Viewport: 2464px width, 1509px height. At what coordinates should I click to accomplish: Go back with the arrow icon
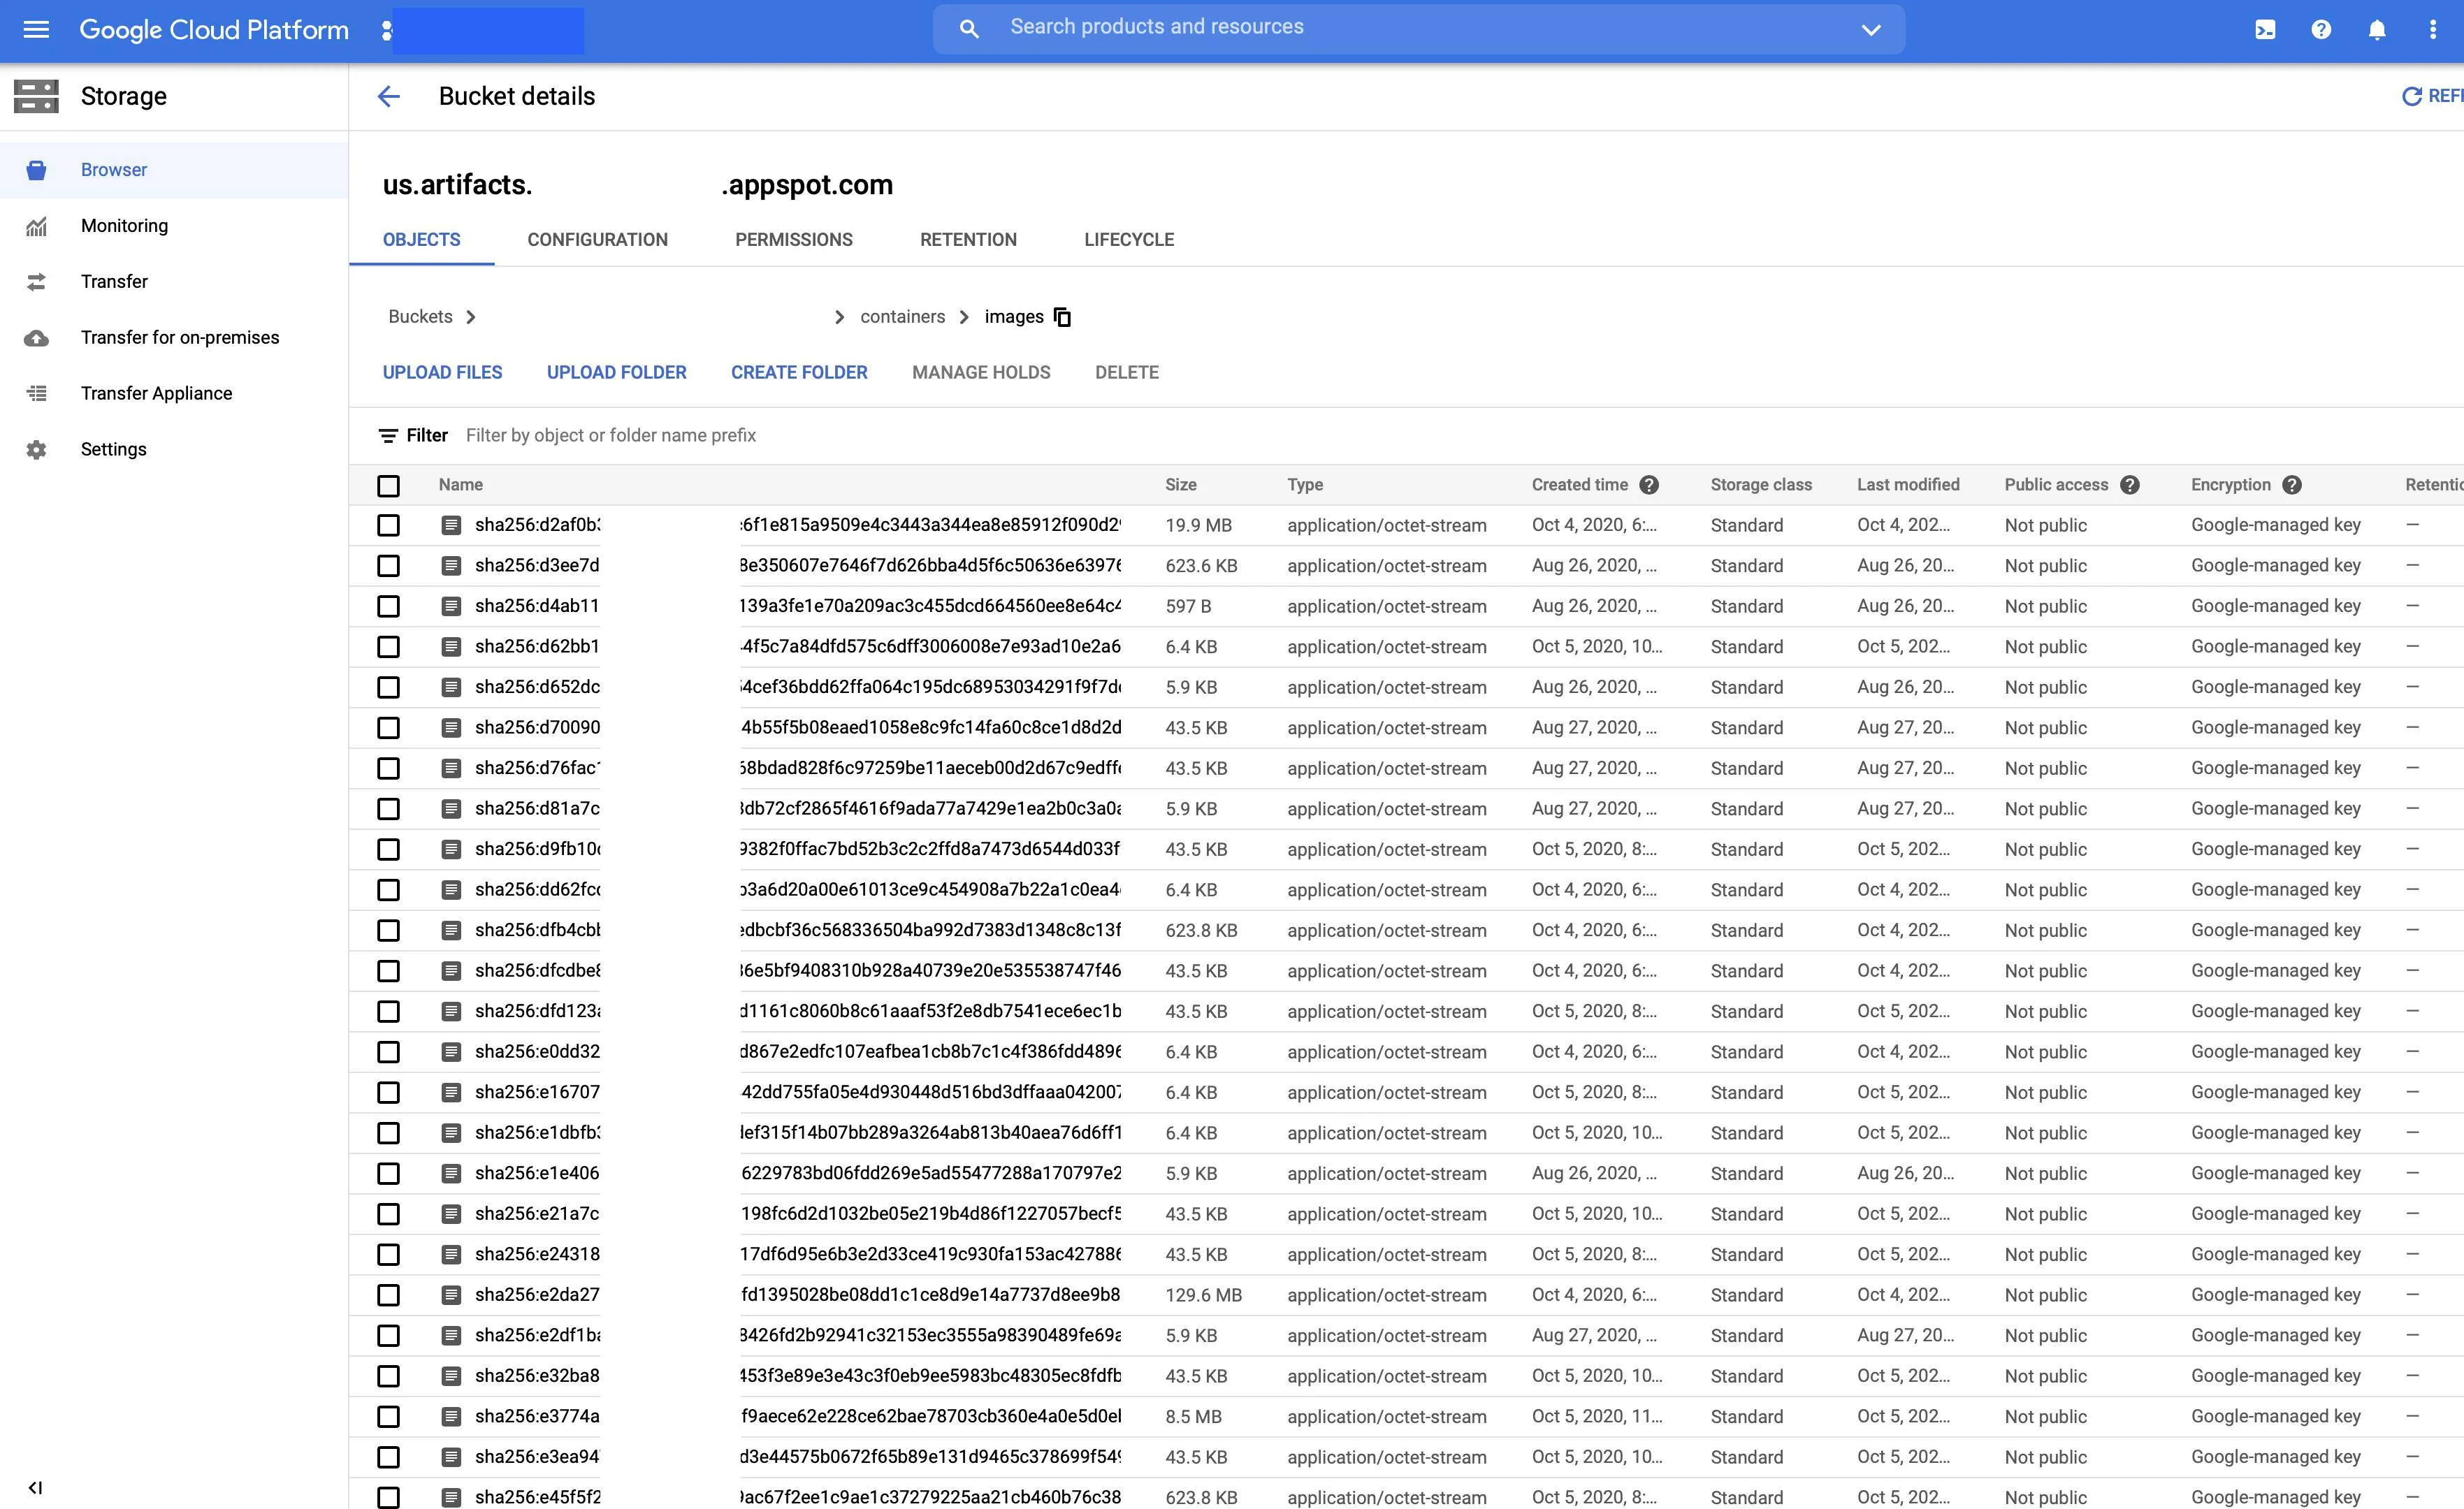tap(388, 96)
